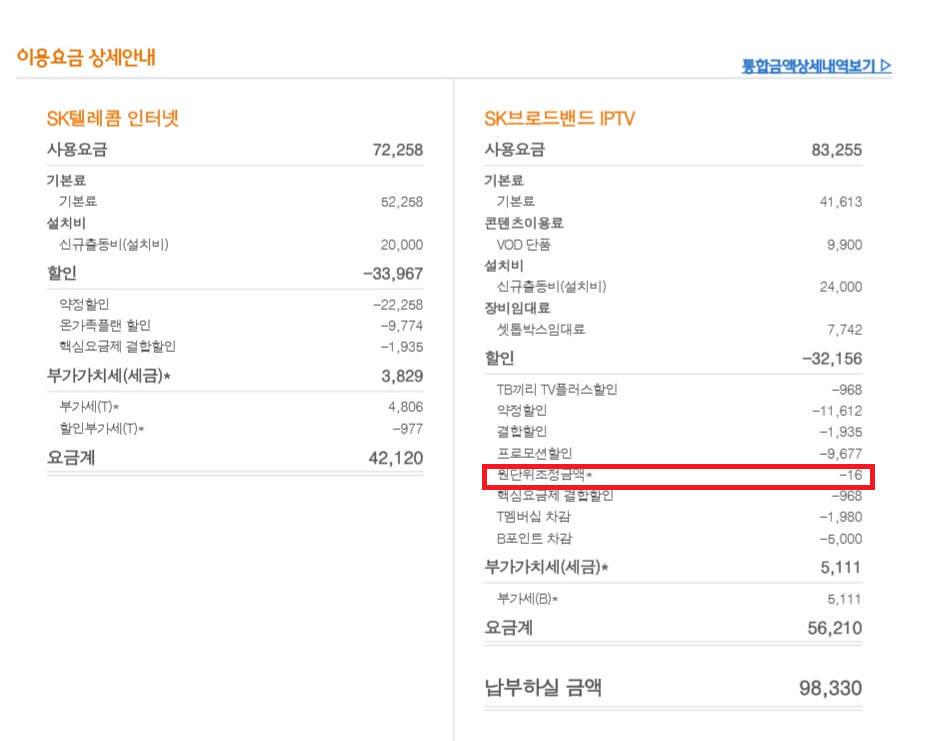Click the 할인부가세(T) line item

101,429
